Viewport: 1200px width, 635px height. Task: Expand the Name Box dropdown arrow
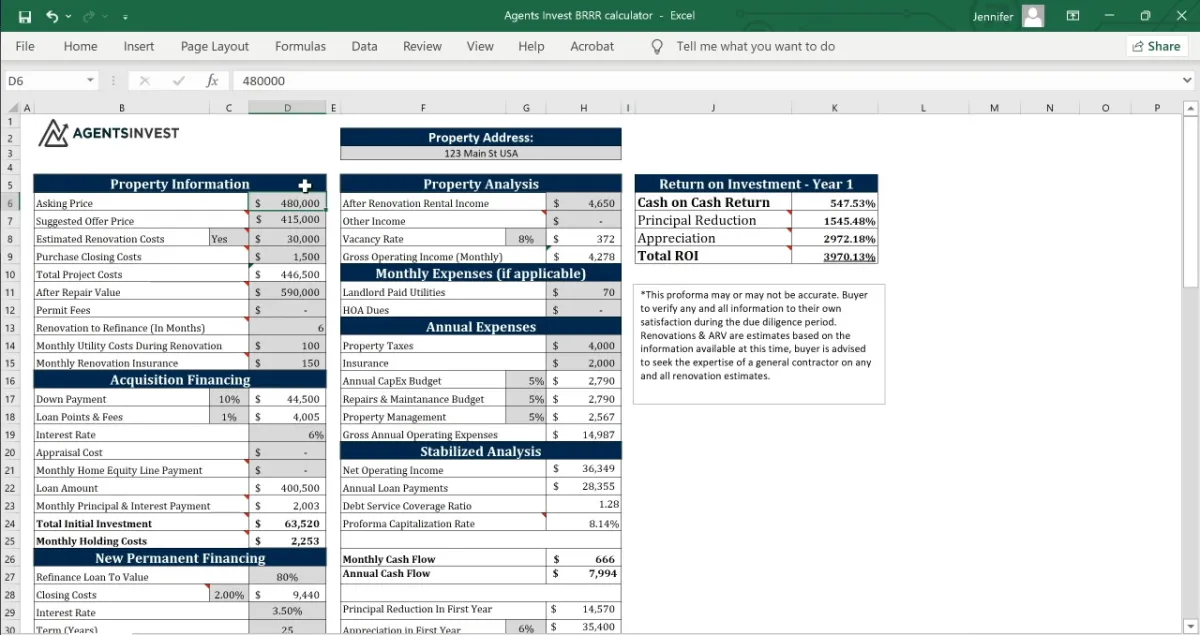point(90,81)
